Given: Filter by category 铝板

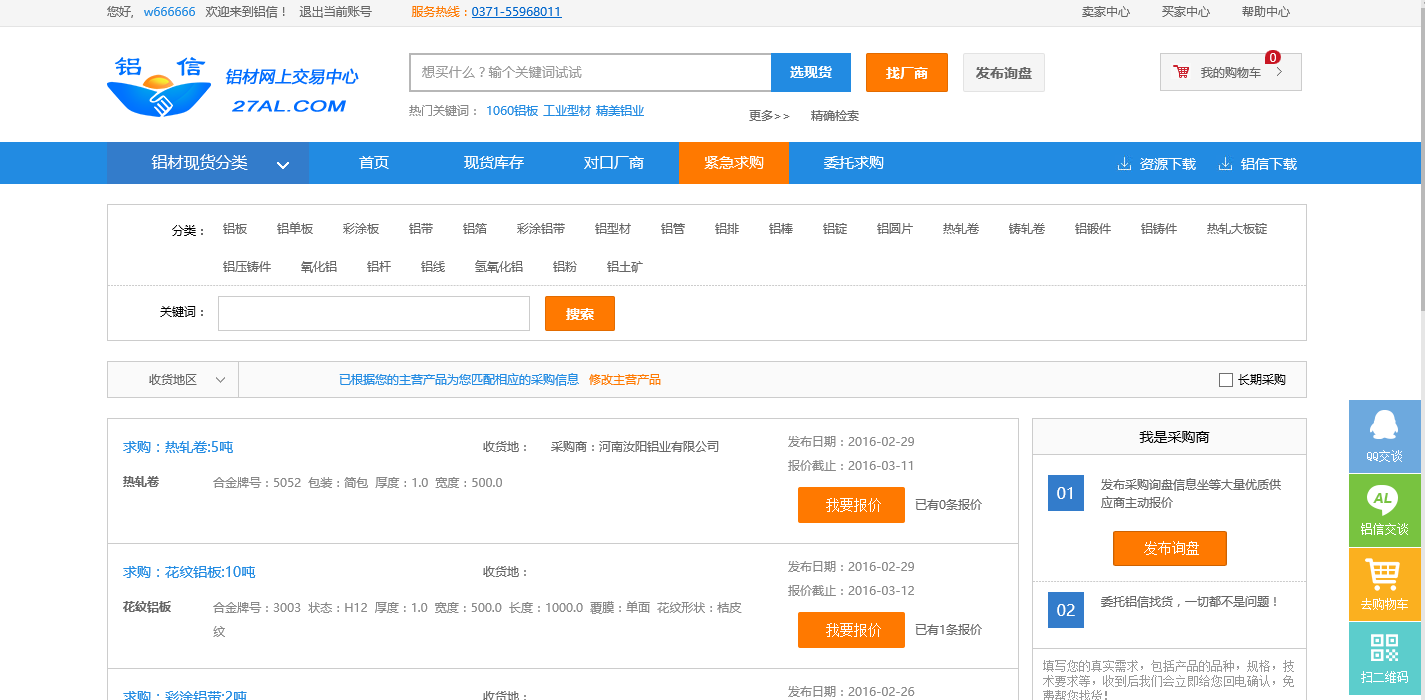Looking at the screenshot, I should (x=235, y=229).
